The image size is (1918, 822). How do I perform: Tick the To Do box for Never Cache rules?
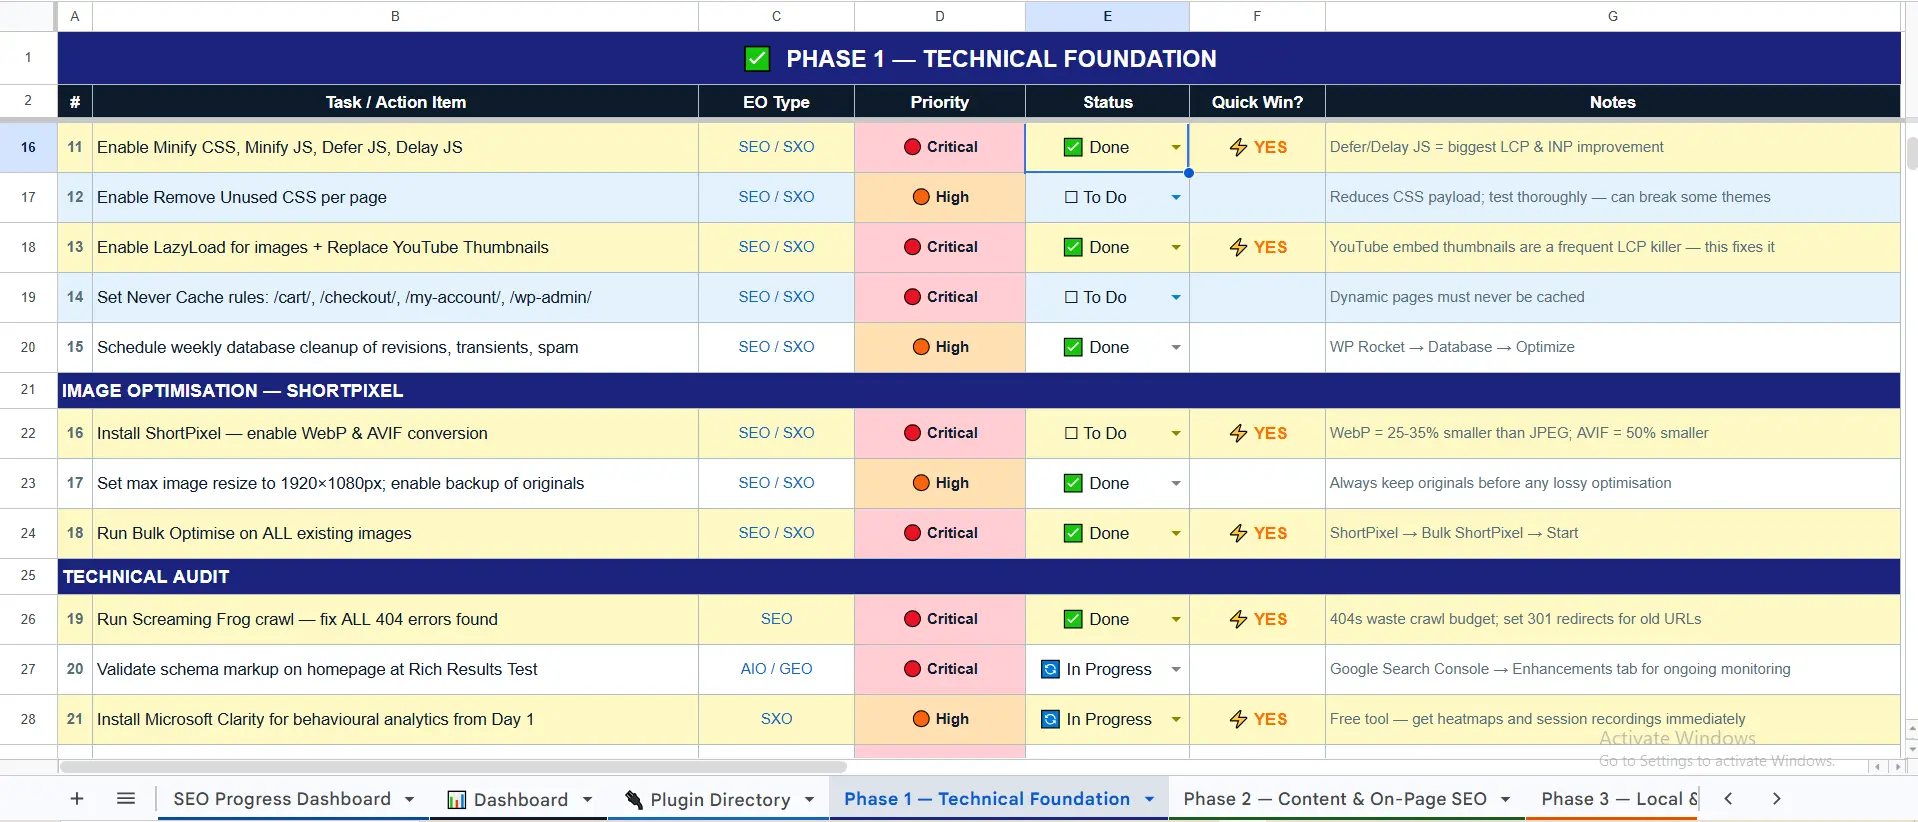tap(1072, 297)
